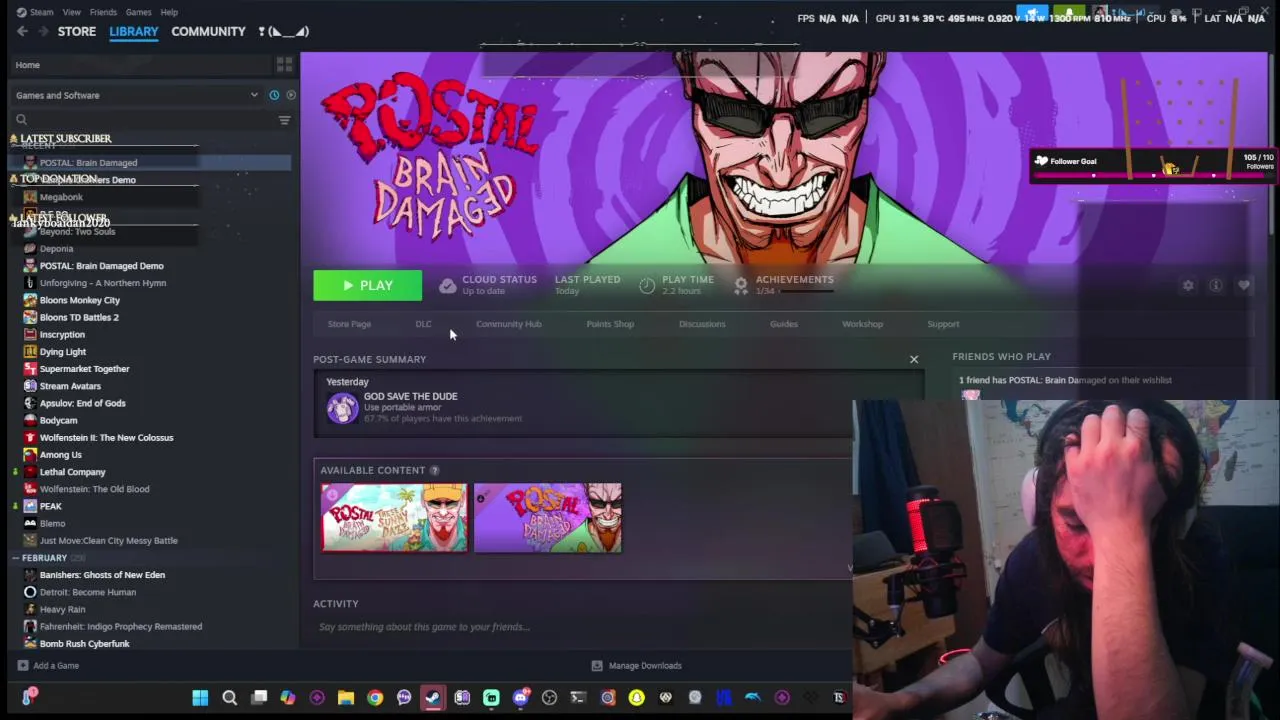Toggle ready-to-play filter icon
The height and width of the screenshot is (720, 1280).
coord(291,95)
